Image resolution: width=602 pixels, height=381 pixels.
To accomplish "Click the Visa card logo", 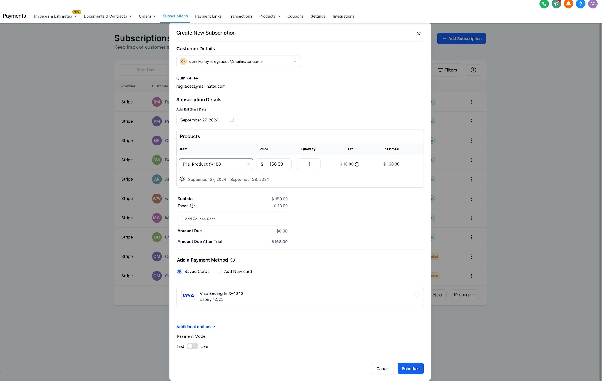I will coord(188,295).
